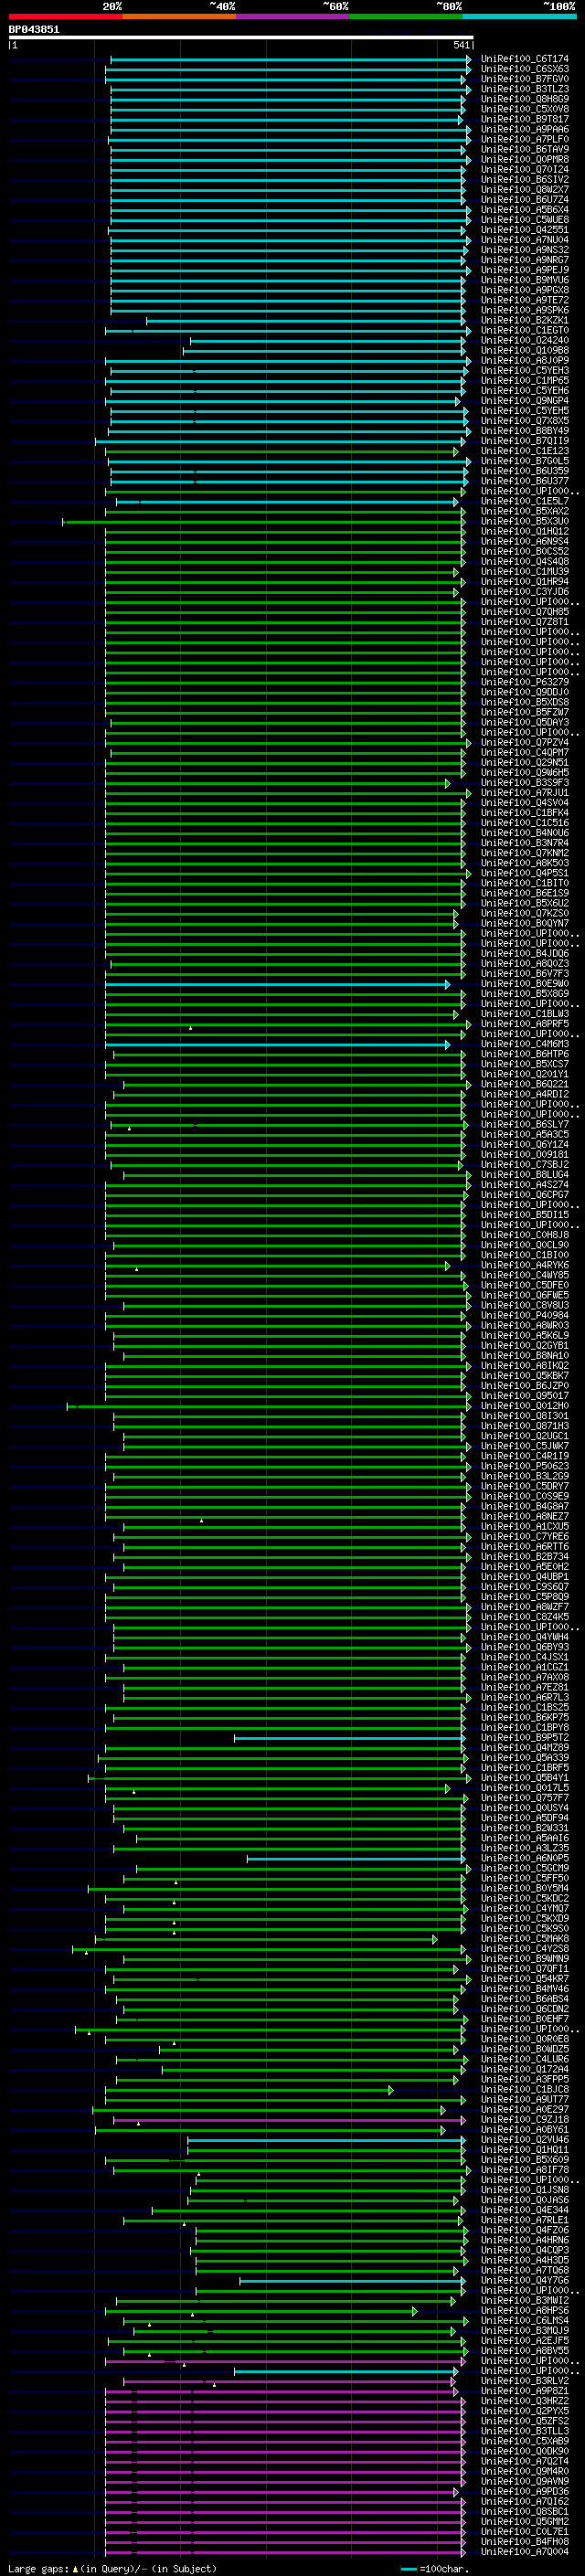Click the UniRef100_A4RDI2 label

click(524, 1094)
